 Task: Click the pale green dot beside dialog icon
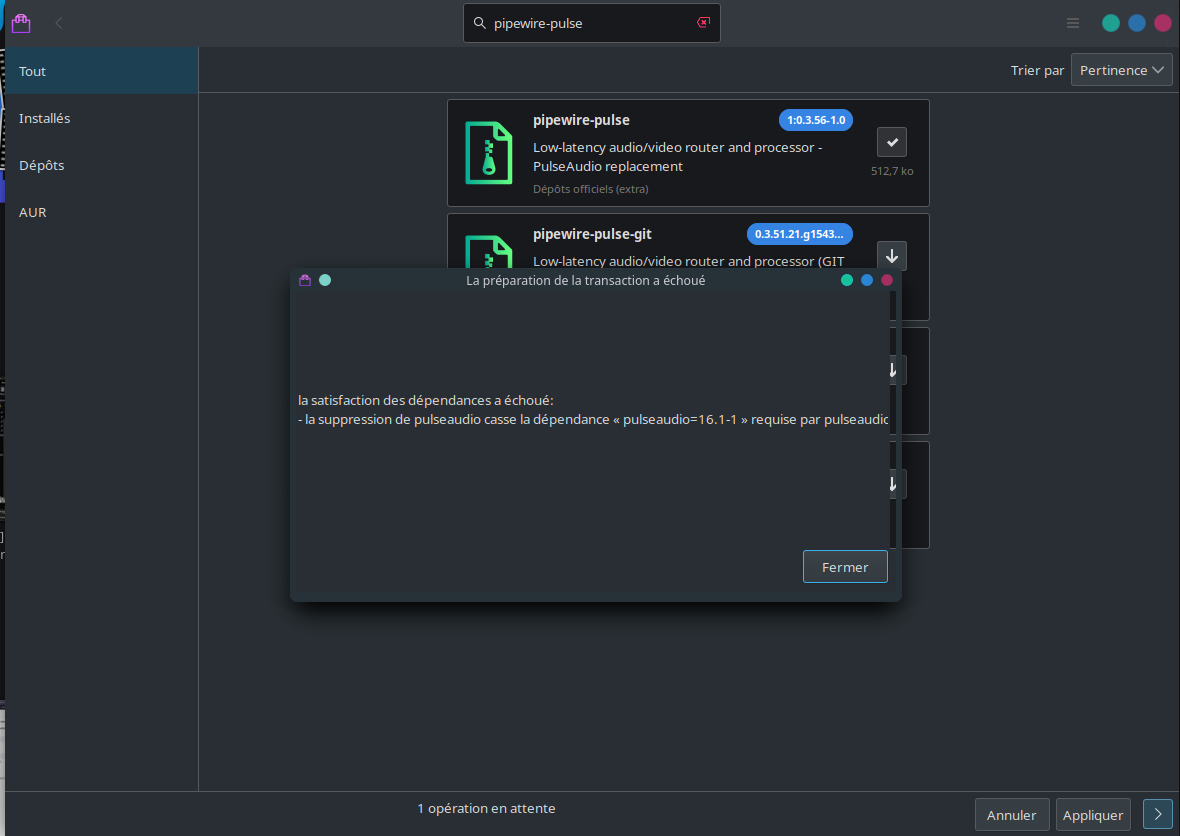click(x=325, y=280)
